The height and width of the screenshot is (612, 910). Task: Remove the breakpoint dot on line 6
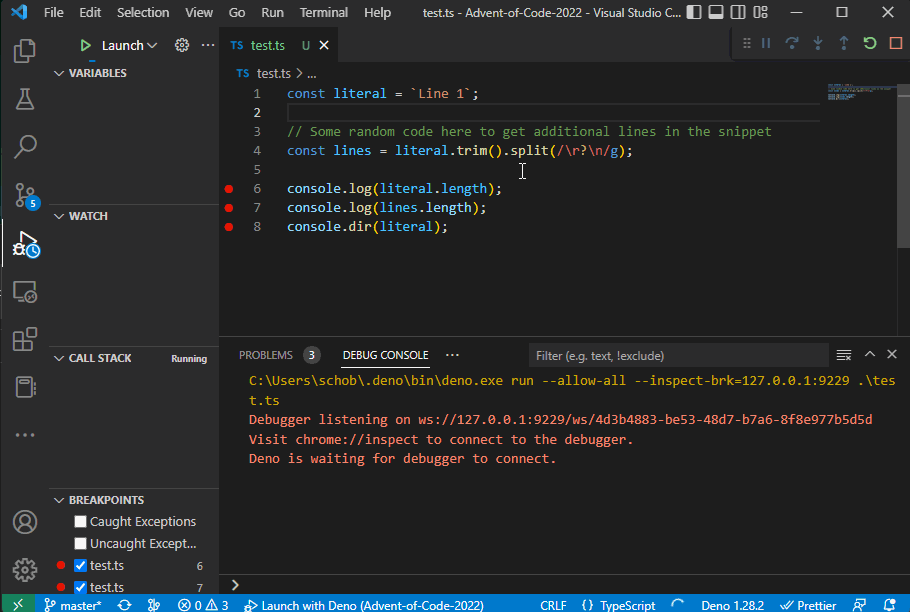coord(229,189)
